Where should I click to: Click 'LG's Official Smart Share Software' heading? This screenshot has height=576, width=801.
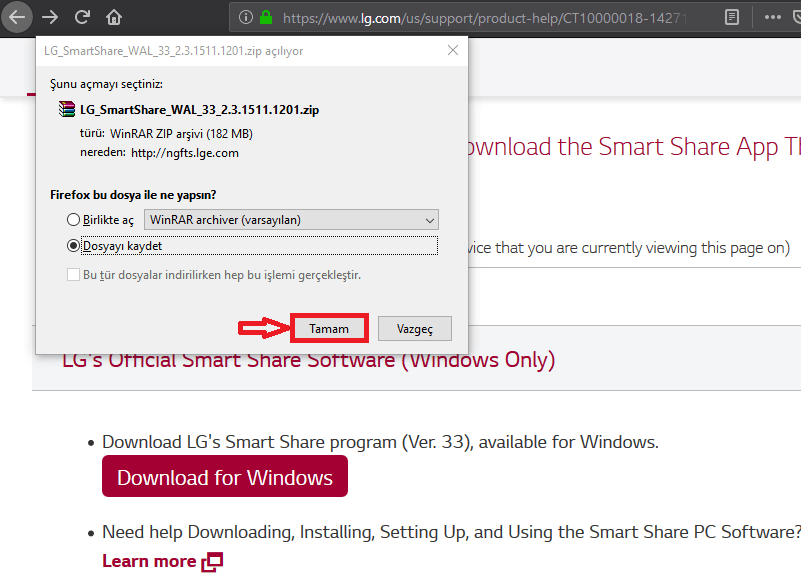click(x=309, y=361)
